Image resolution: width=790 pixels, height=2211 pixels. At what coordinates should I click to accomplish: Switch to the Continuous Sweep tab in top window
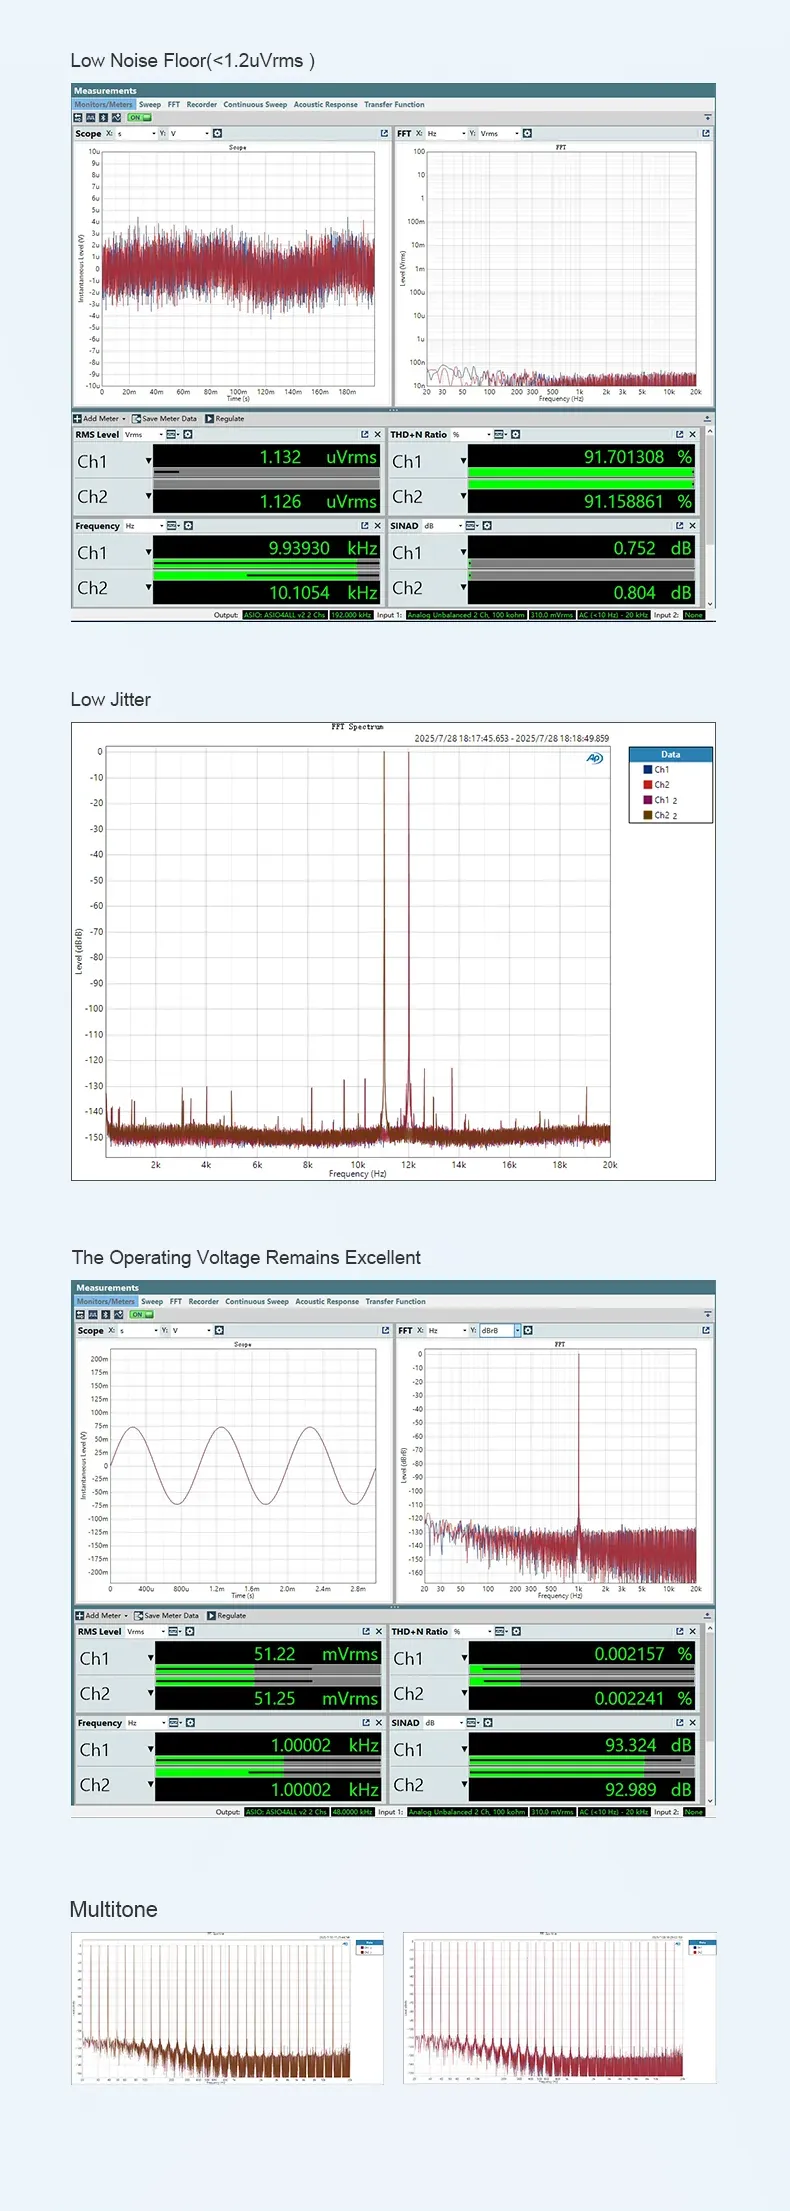[255, 104]
